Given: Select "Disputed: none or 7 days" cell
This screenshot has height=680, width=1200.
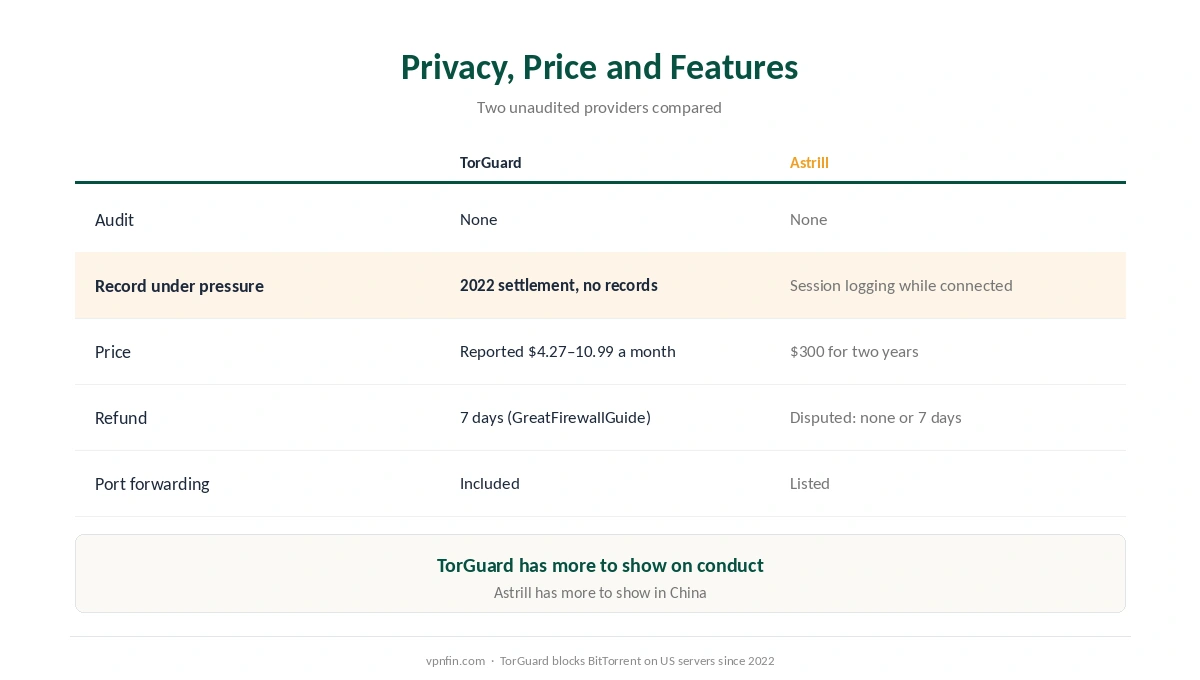Looking at the screenshot, I should coord(875,417).
